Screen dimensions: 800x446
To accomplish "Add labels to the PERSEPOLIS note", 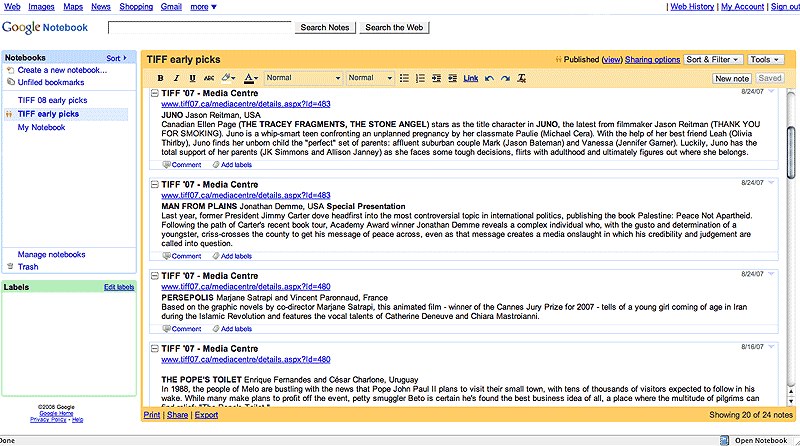I will coord(232,329).
